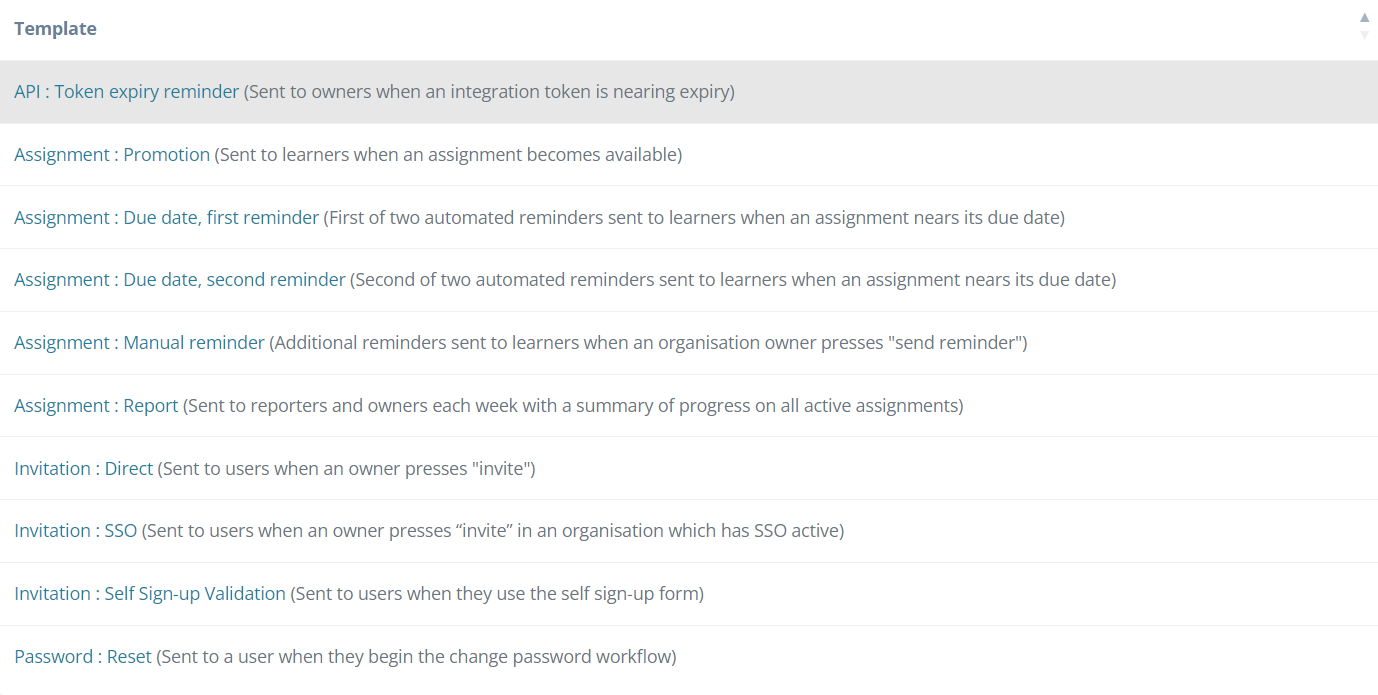1378x695 pixels.
Task: Click the descending sort arrow in Template header
Action: click(x=1364, y=35)
